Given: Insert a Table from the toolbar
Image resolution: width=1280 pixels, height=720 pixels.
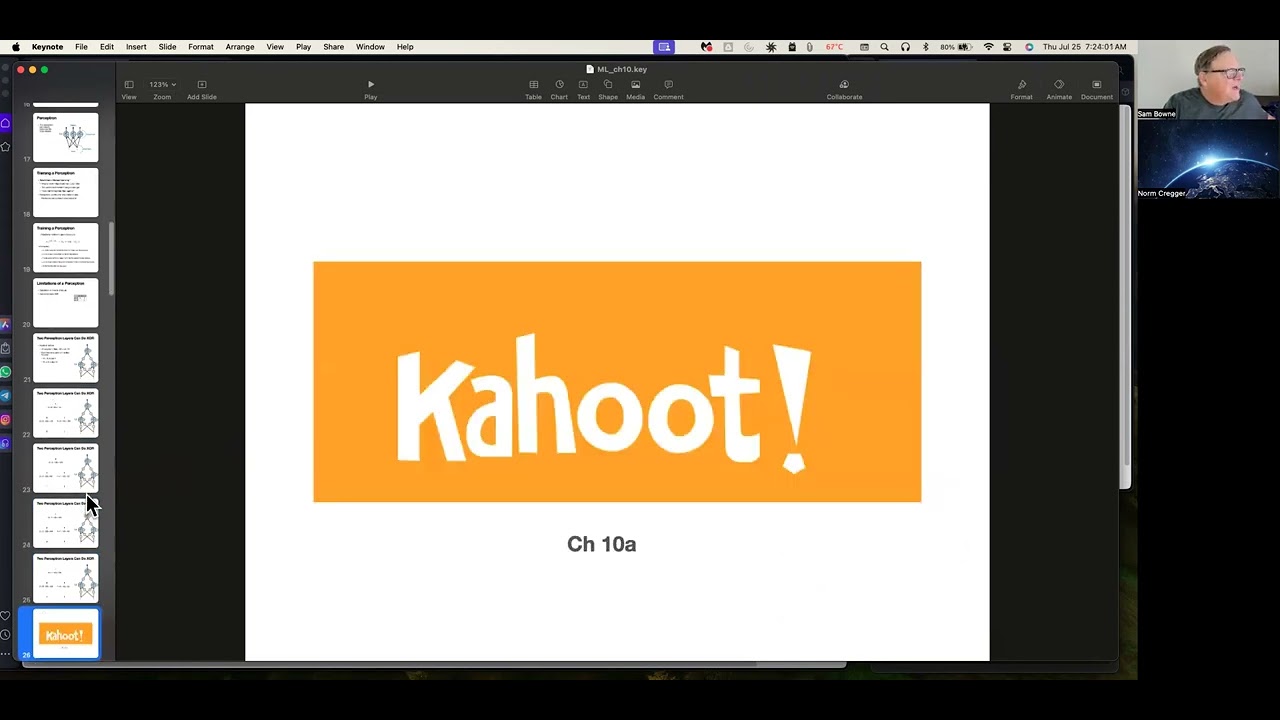Looking at the screenshot, I should click(533, 89).
